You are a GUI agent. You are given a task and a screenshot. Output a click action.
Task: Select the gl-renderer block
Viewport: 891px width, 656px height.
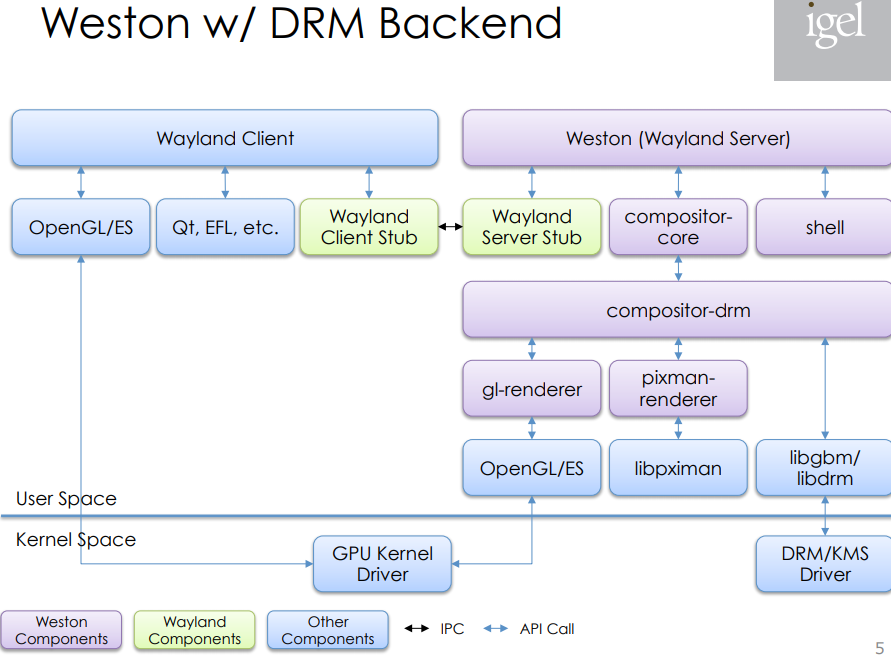point(531,388)
